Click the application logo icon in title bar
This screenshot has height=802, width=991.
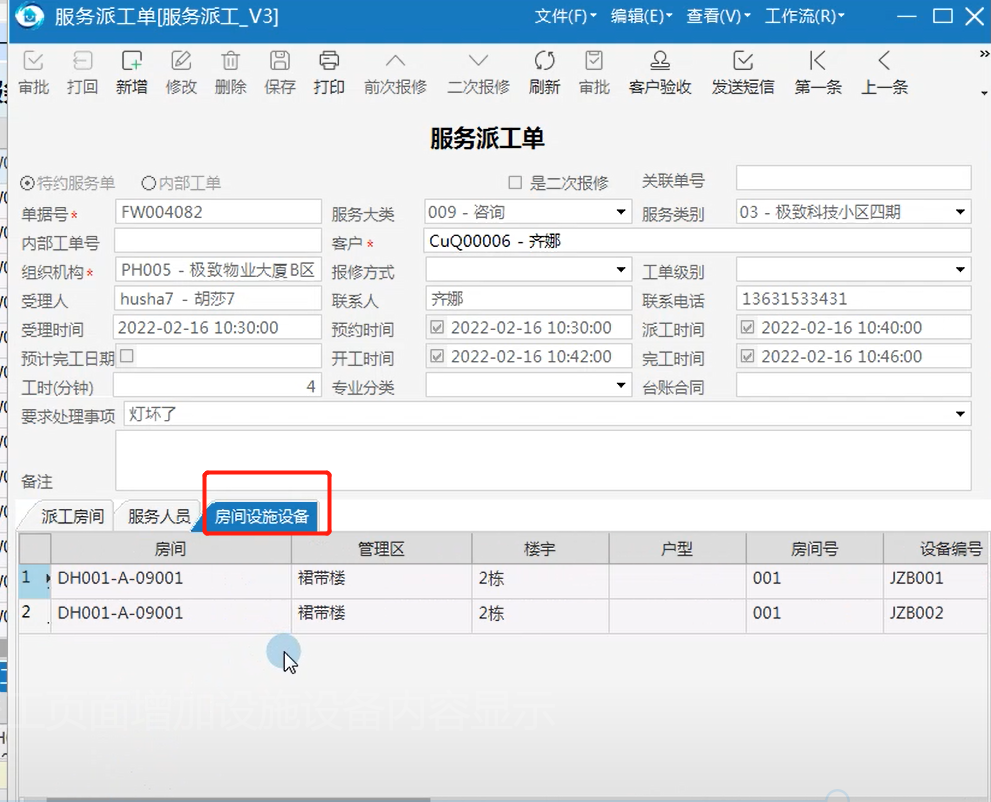tap(29, 16)
